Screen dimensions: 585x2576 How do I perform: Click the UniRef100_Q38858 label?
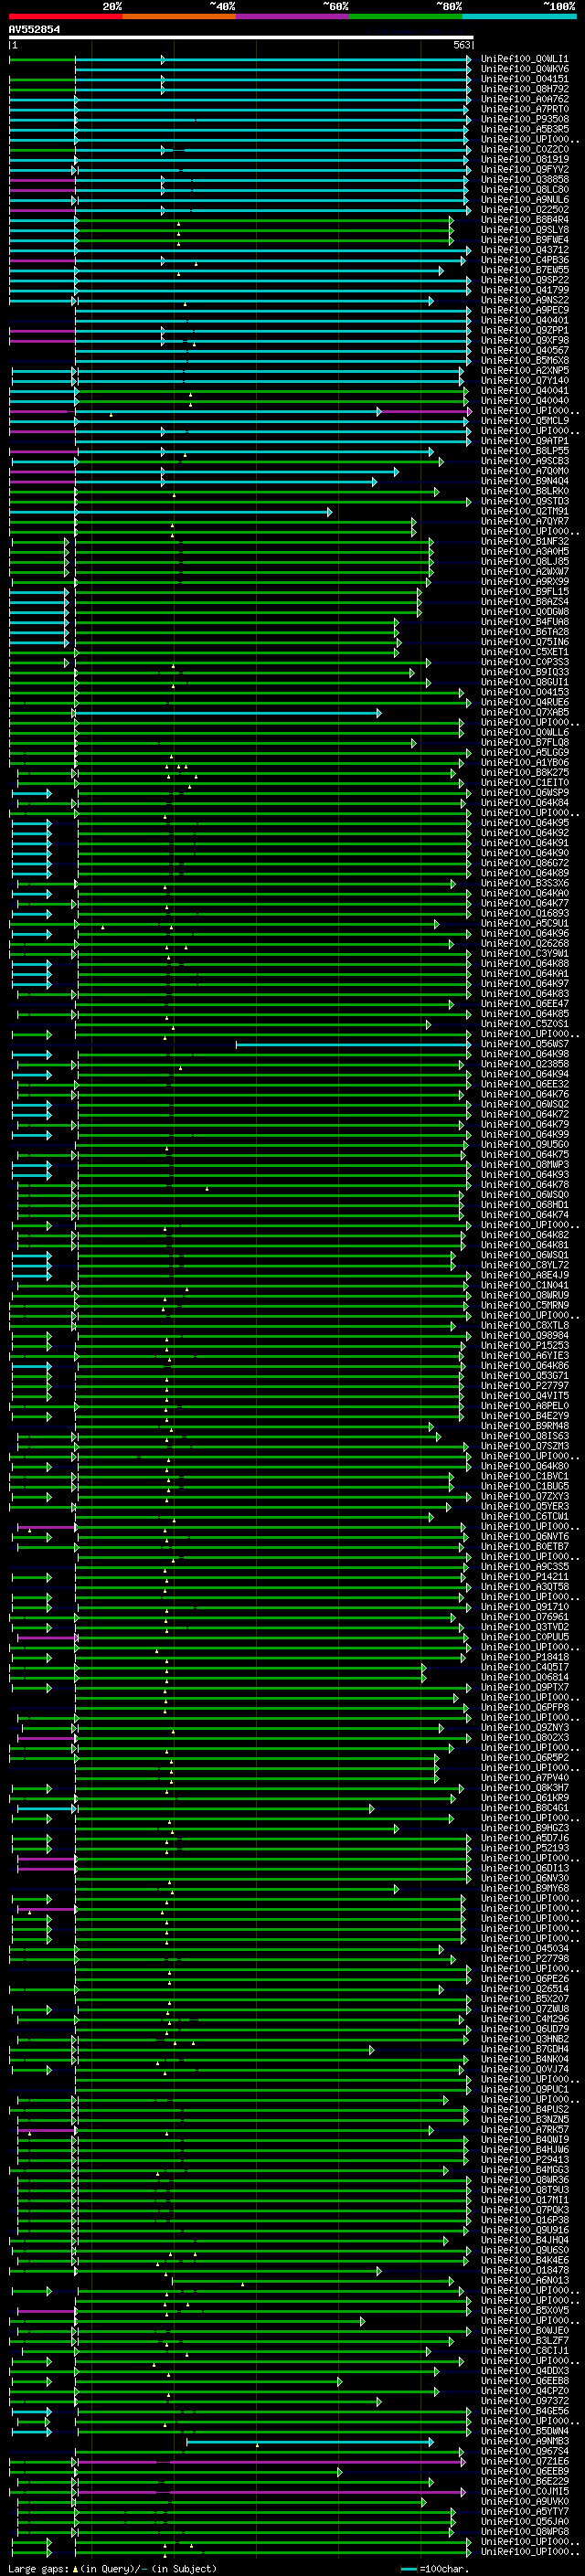pyautogui.click(x=524, y=179)
